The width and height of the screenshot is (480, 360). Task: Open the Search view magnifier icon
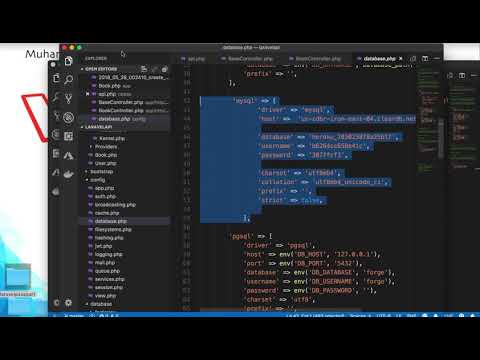click(68, 80)
